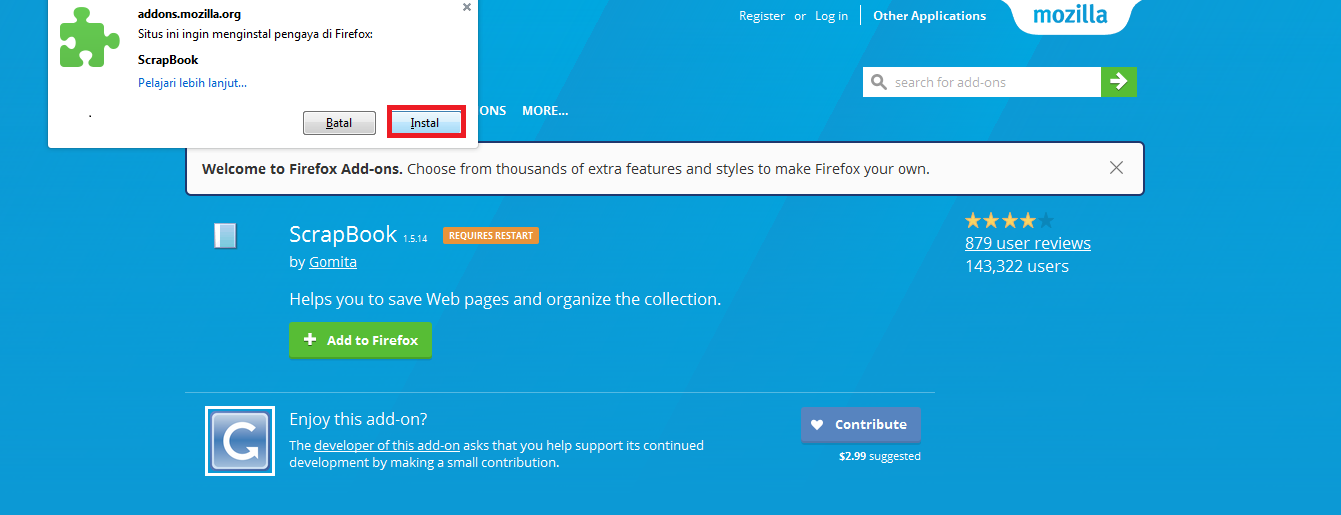
Task: Click the mozilla logo tab
Action: pyautogui.click(x=1070, y=15)
